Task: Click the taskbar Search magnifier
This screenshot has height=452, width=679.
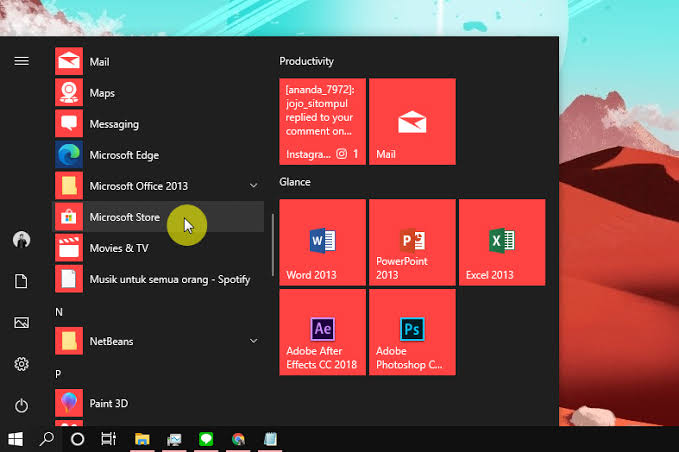Action: [x=47, y=439]
